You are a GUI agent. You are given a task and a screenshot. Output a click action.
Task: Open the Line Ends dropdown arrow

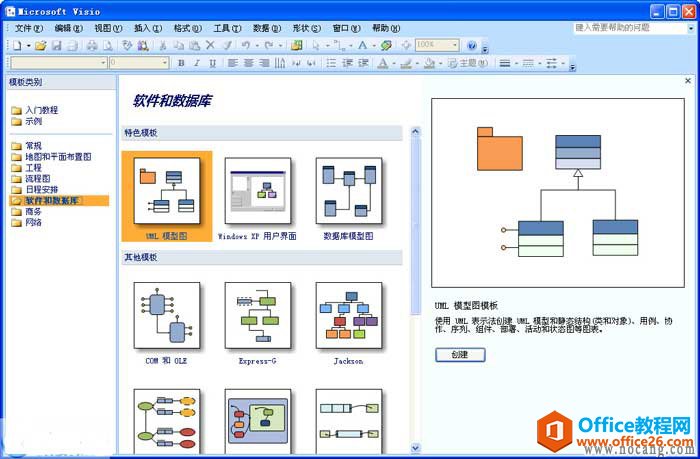point(563,63)
